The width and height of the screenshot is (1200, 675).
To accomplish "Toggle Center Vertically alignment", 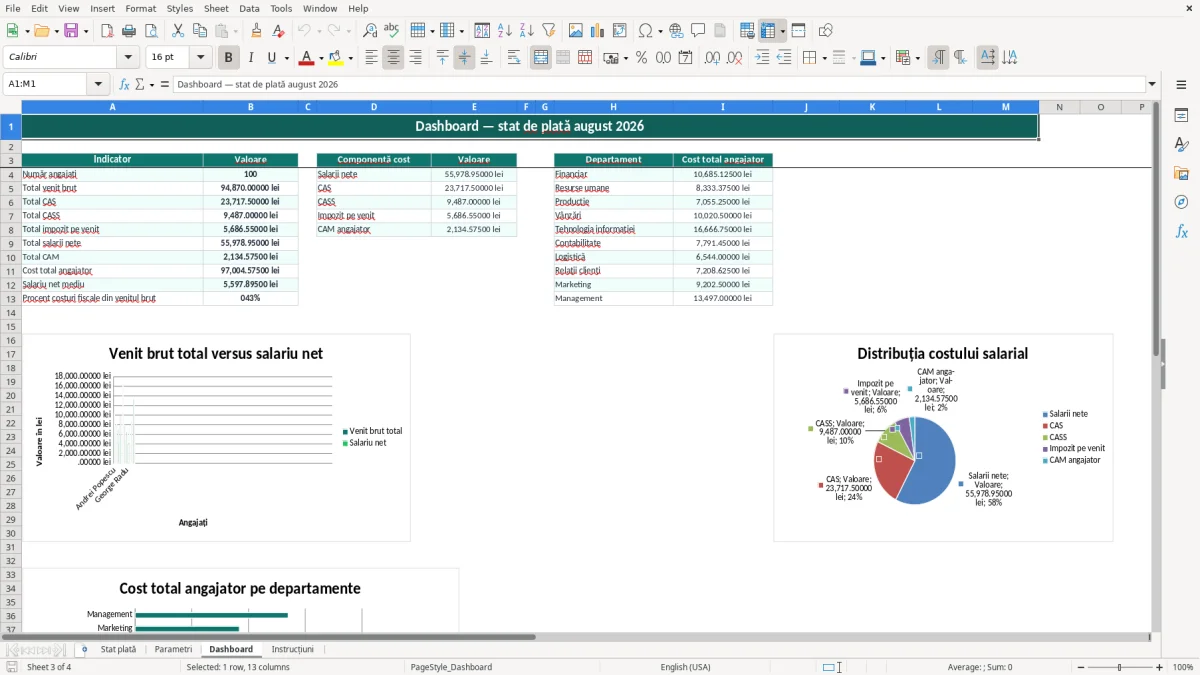I will [464, 58].
